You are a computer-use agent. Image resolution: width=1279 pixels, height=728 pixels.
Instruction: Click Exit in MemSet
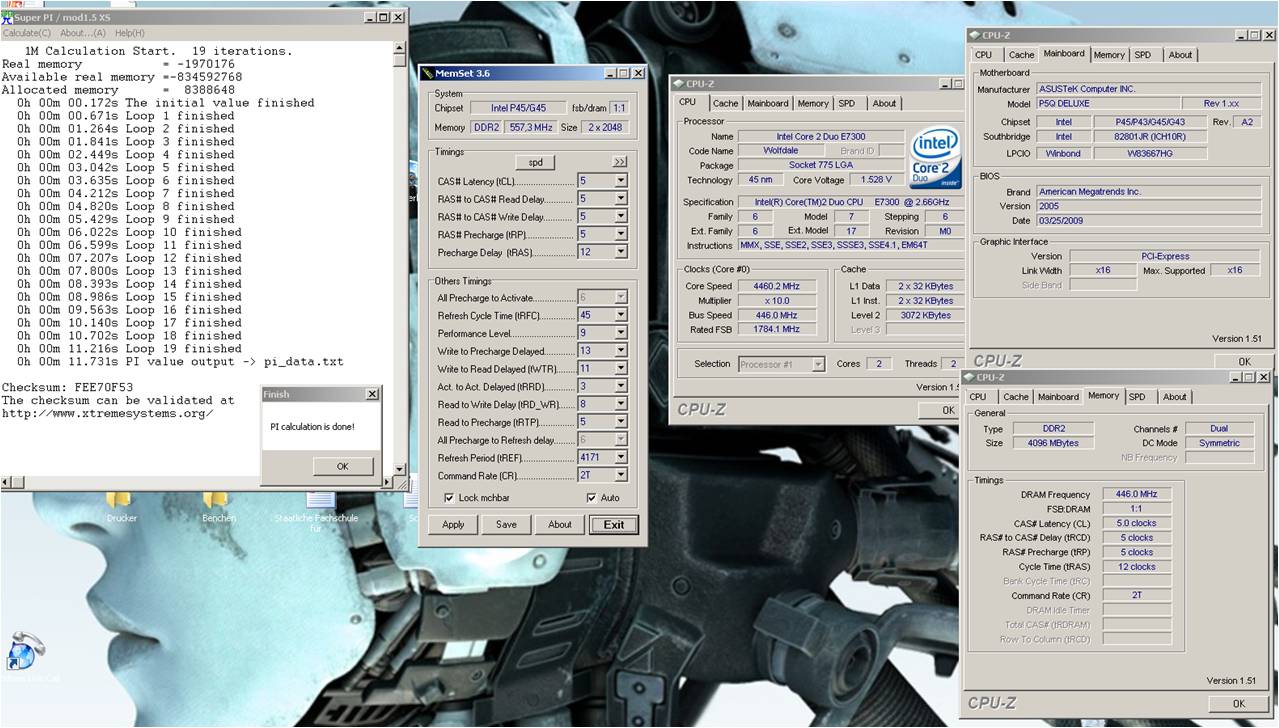click(614, 524)
